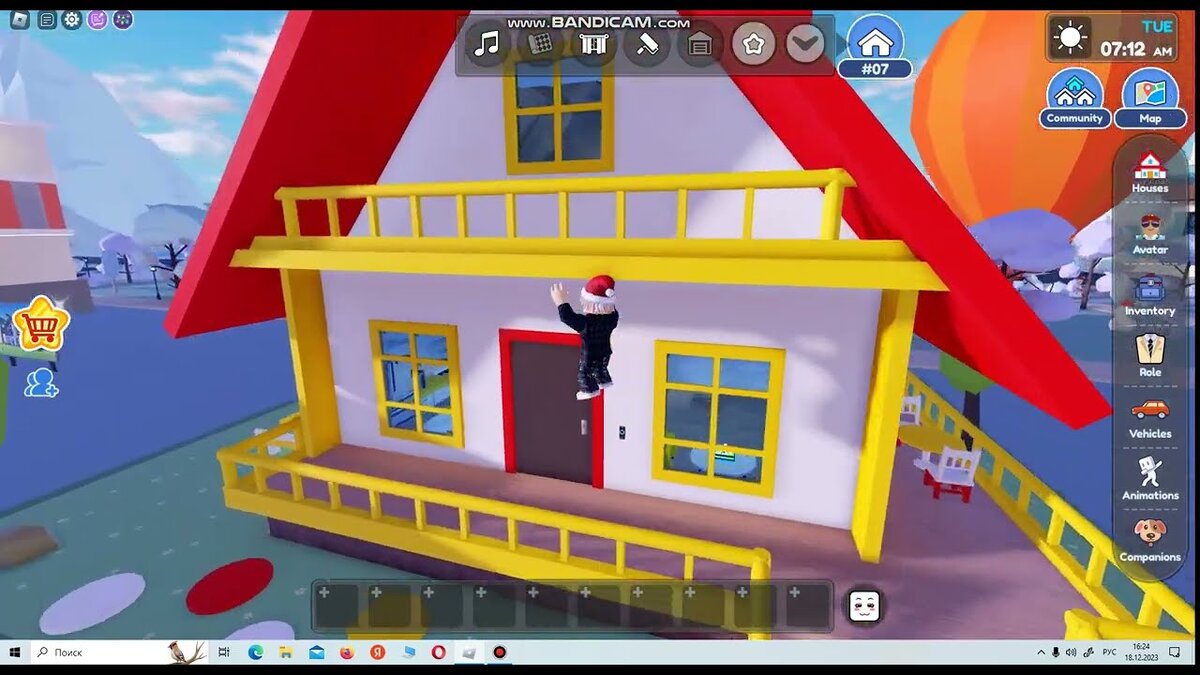Open Yandex Browser from the taskbar

click(377, 652)
